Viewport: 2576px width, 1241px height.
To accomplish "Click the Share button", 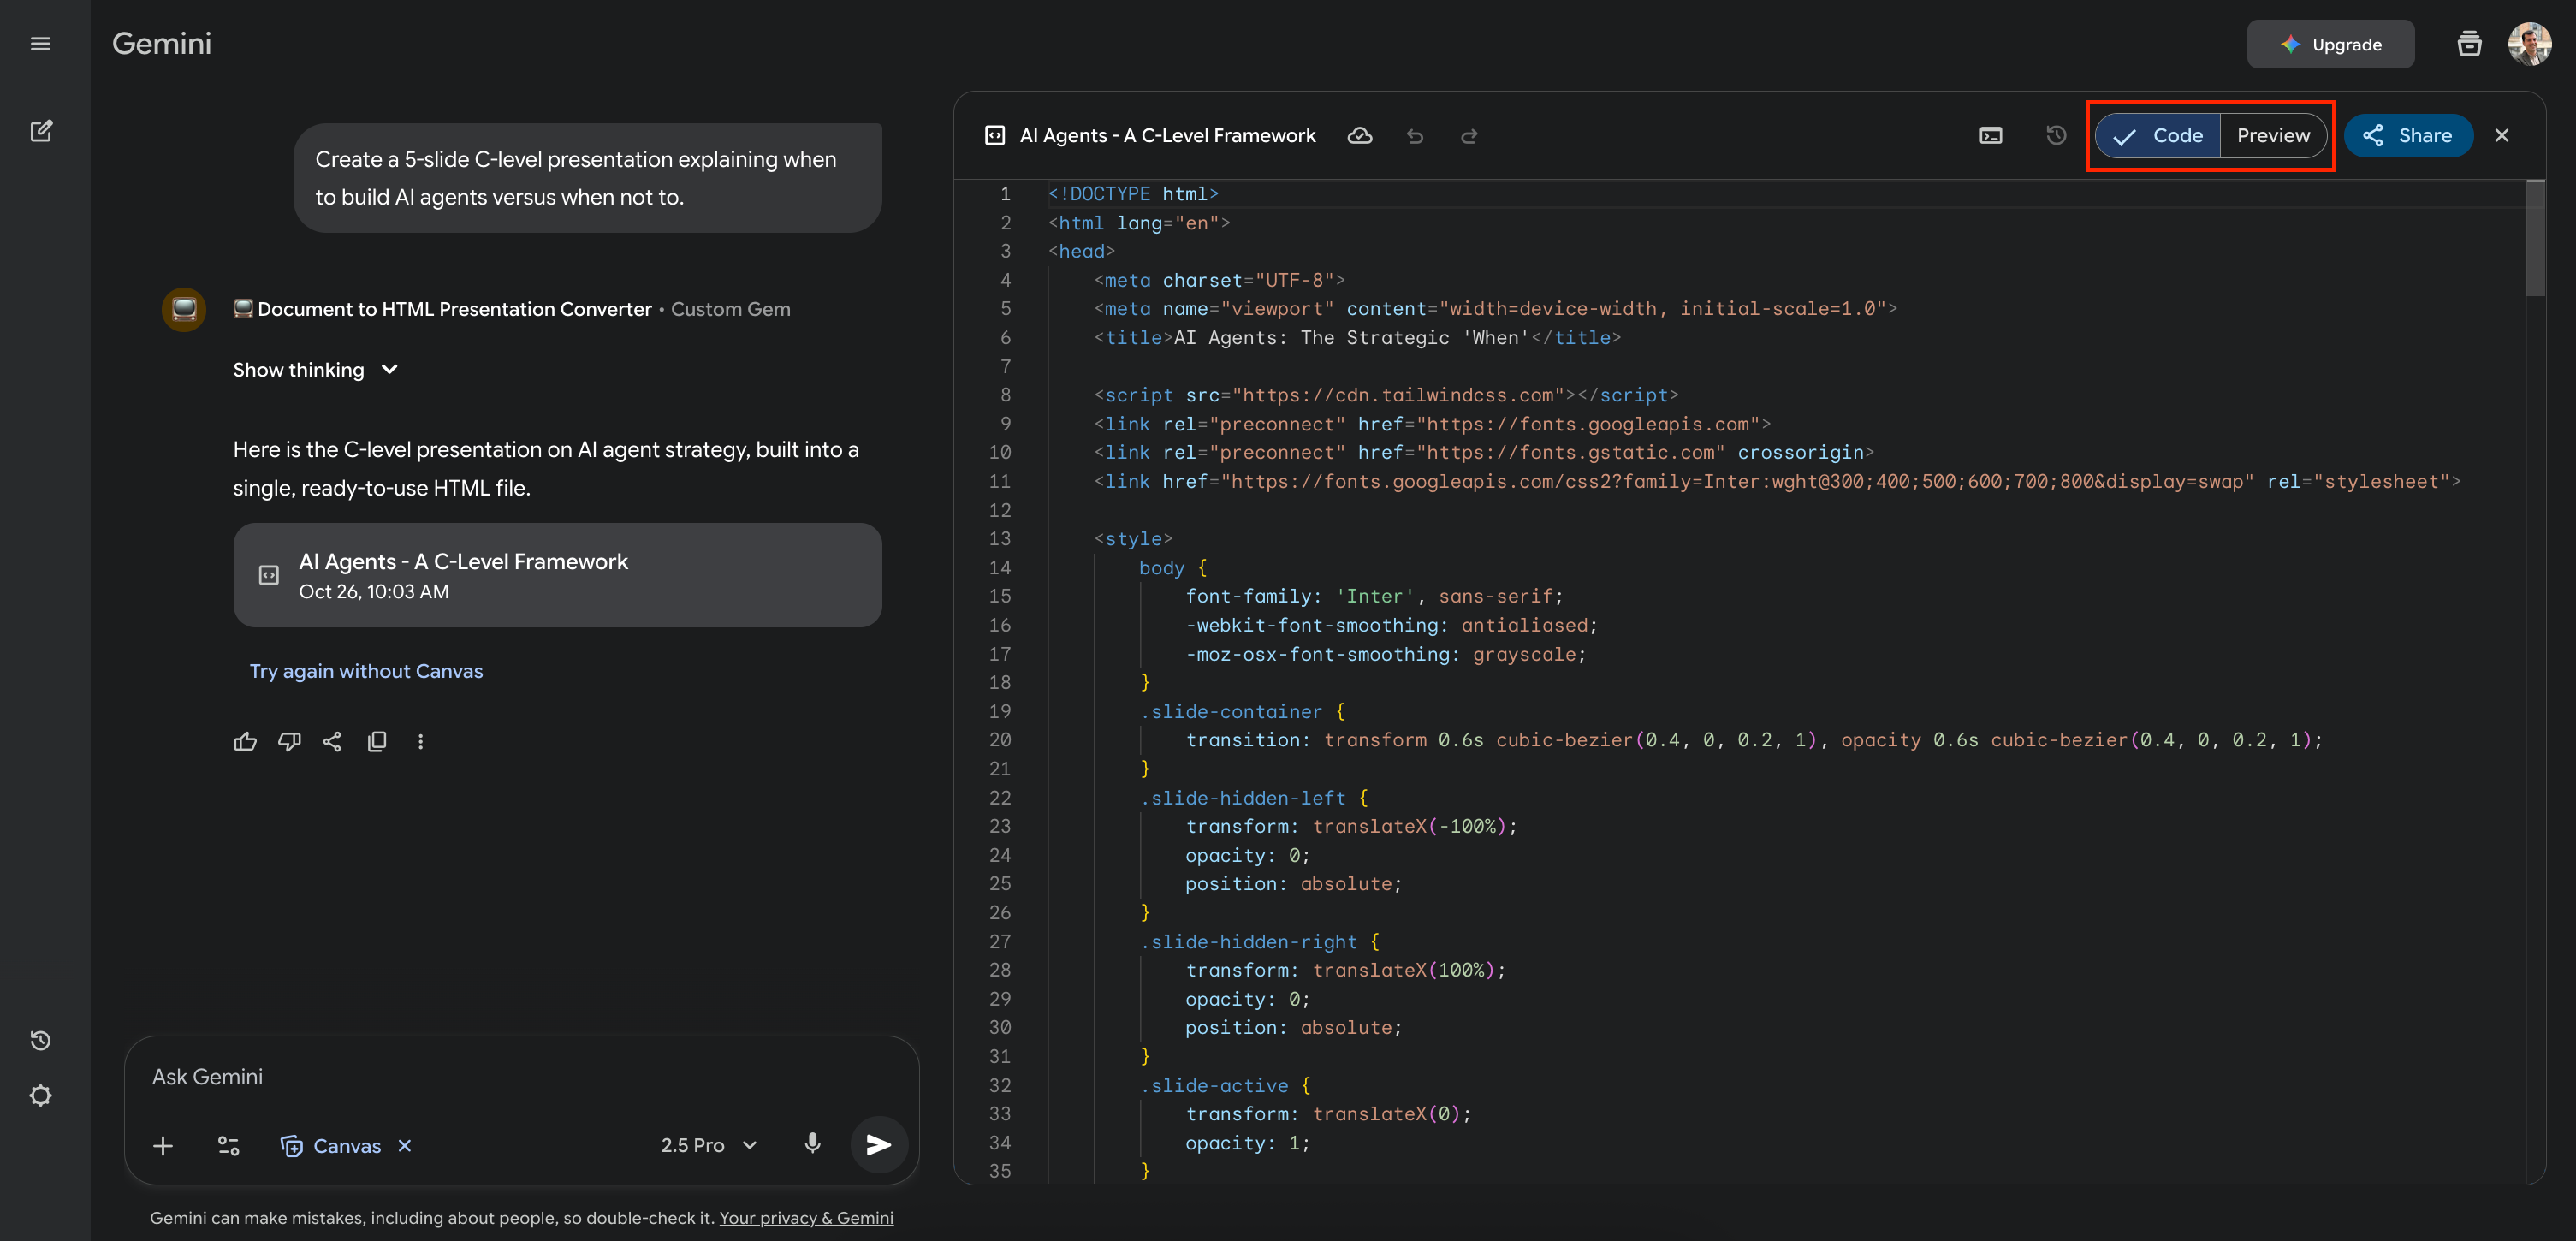I will pos(2407,136).
